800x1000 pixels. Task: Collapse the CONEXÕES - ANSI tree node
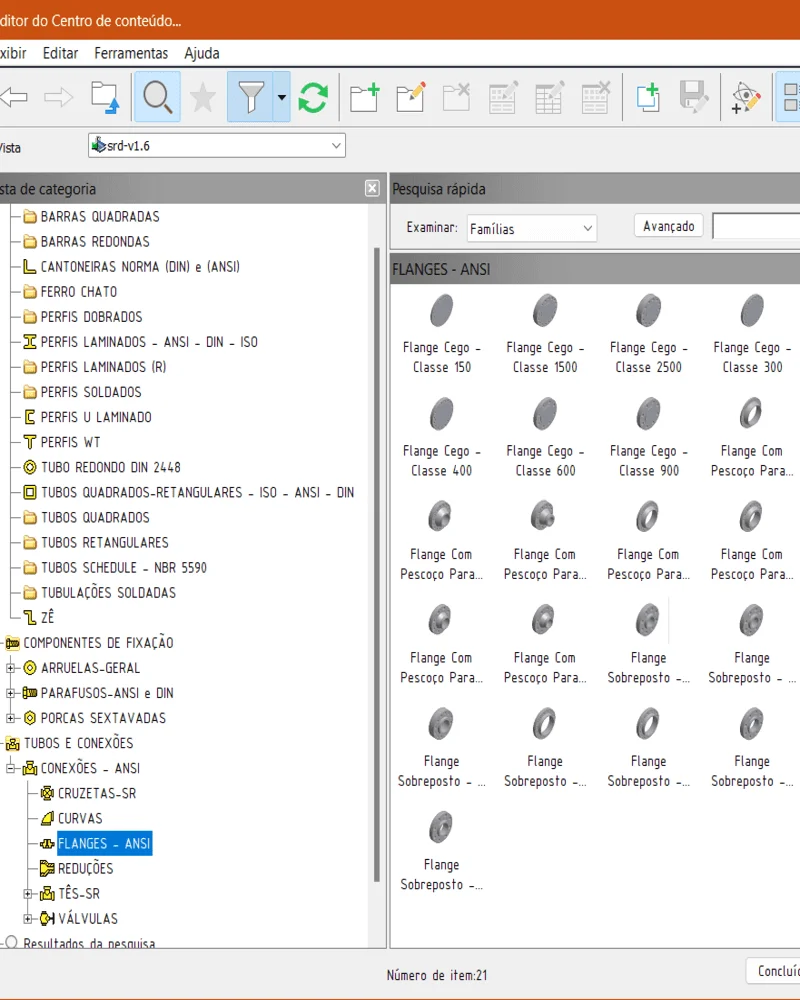[x=12, y=769]
